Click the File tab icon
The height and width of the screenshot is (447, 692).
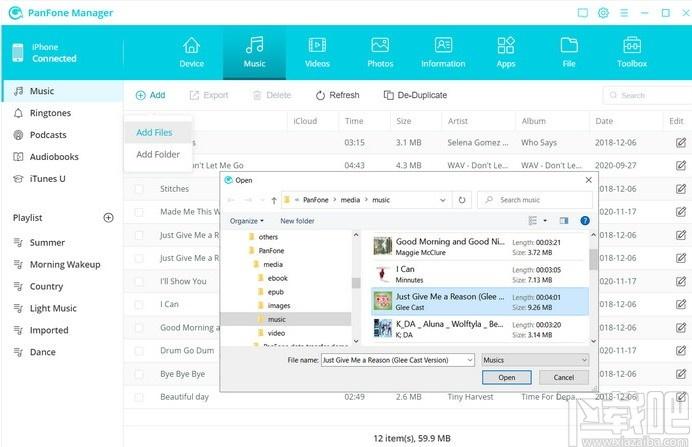(569, 45)
